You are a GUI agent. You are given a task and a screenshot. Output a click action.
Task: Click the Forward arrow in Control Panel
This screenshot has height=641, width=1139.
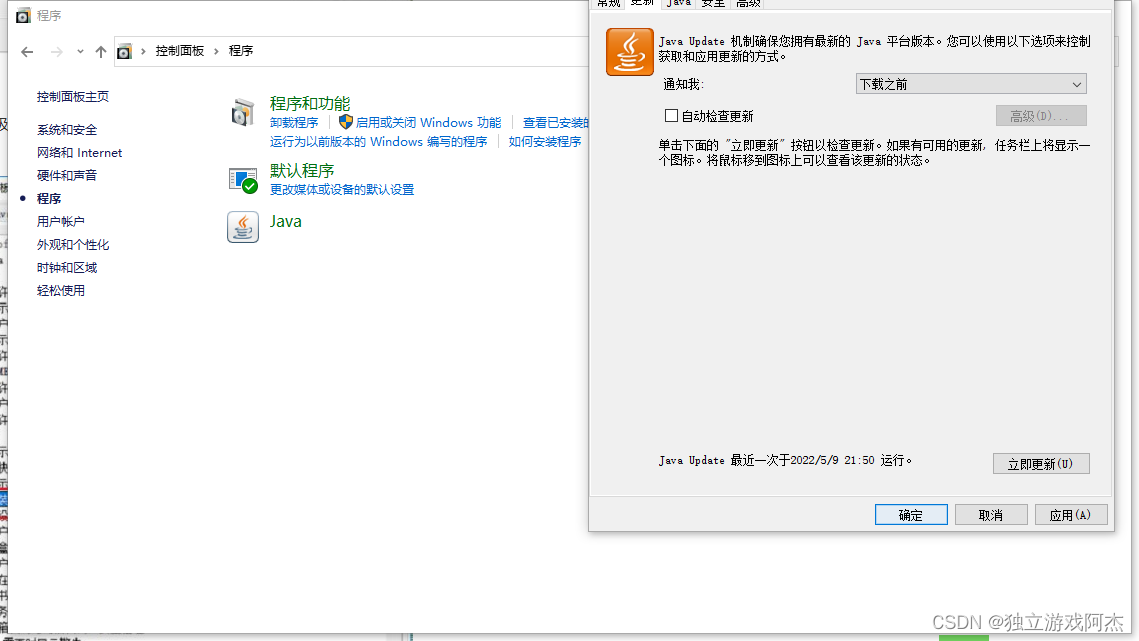tap(57, 52)
